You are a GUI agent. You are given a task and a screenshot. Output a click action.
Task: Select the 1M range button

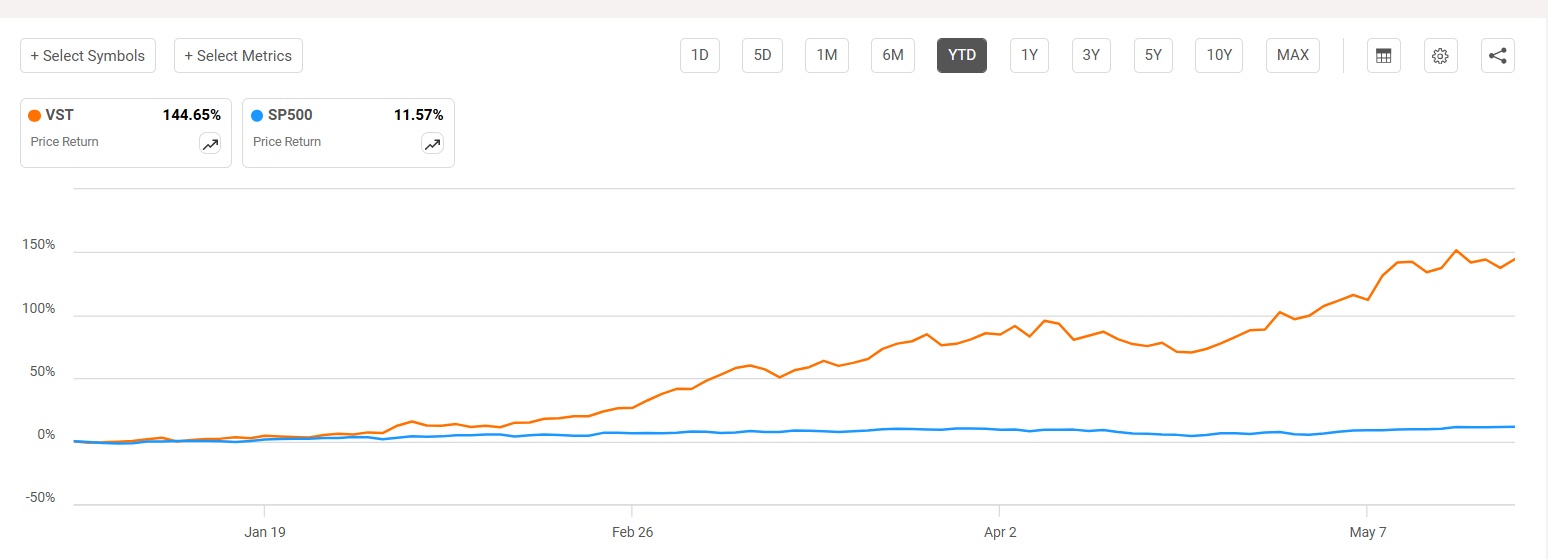[x=826, y=56]
